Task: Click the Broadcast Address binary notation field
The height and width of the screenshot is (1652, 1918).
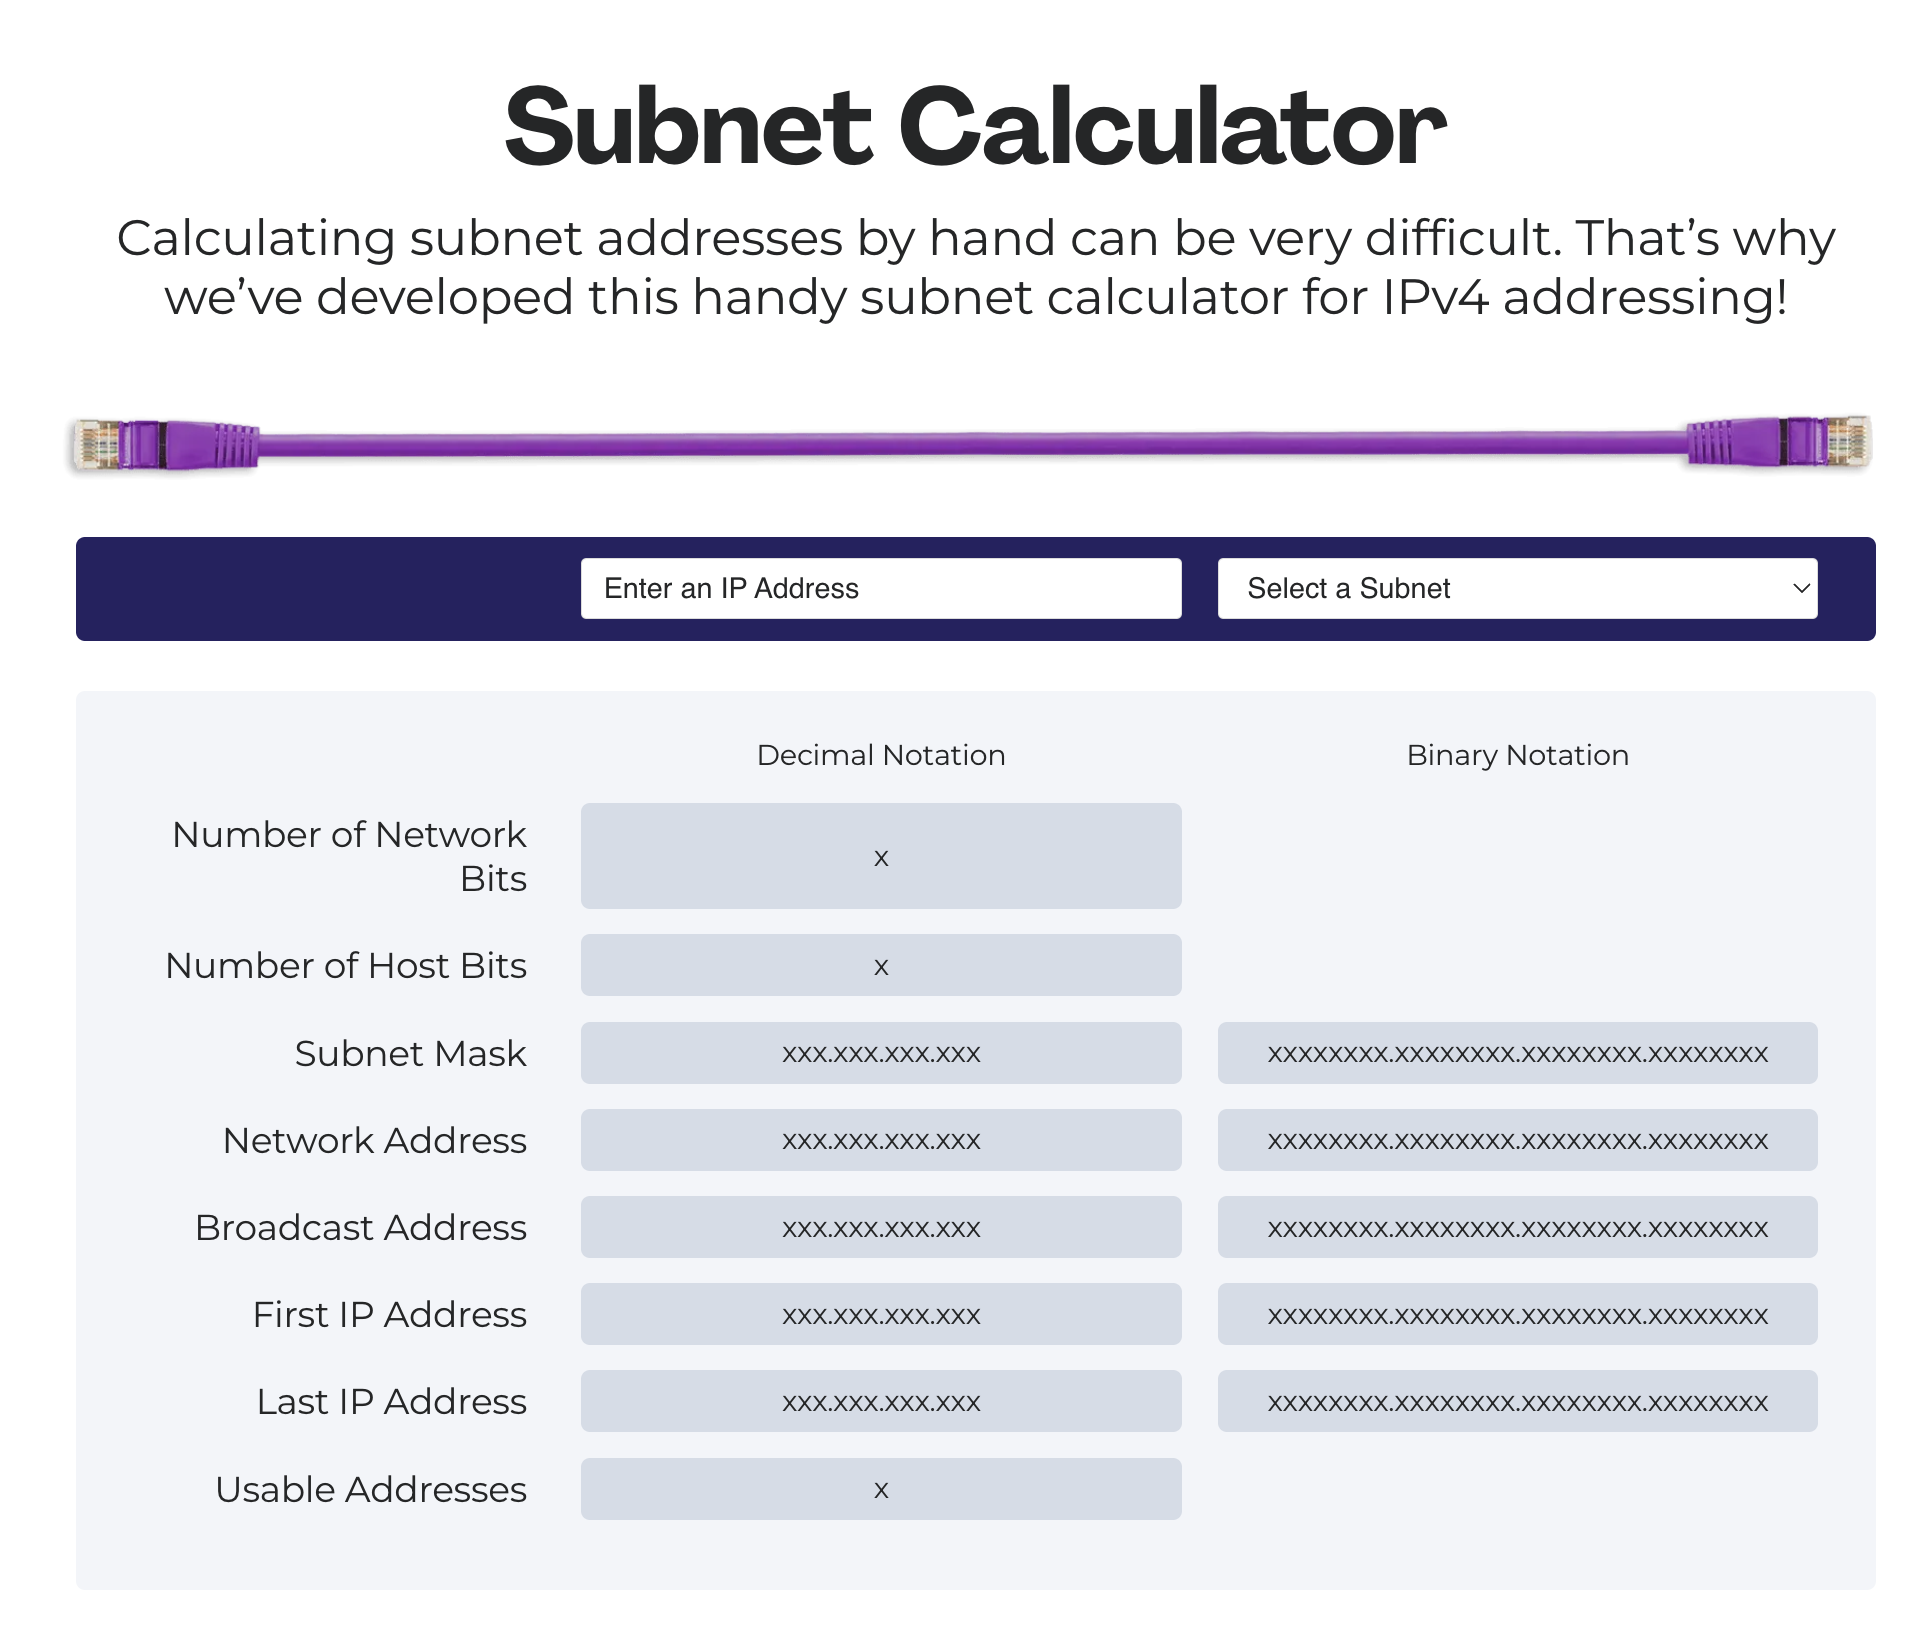Action: (x=1516, y=1226)
